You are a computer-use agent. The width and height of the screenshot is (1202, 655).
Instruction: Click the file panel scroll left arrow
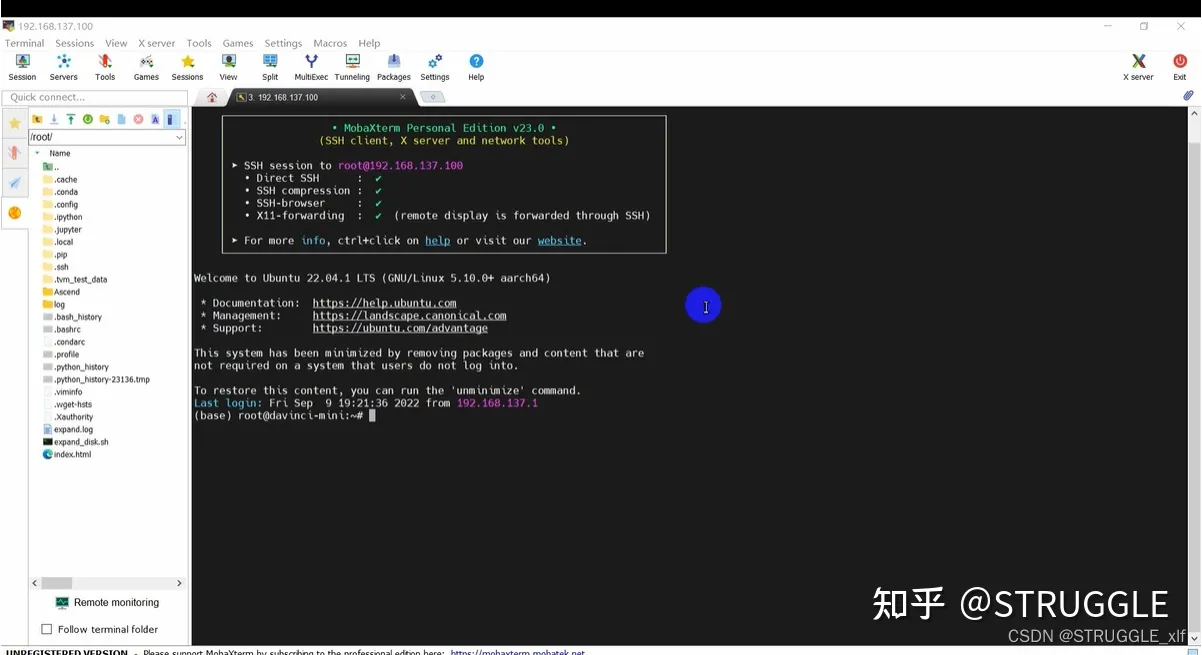pos(35,582)
